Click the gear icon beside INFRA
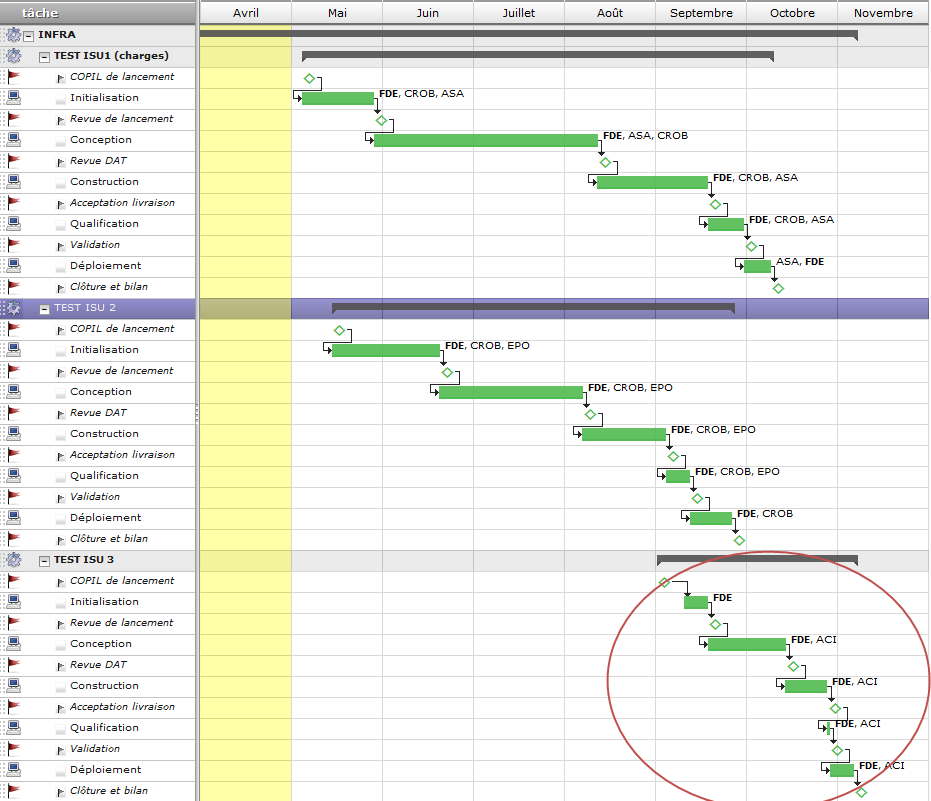 (14, 35)
